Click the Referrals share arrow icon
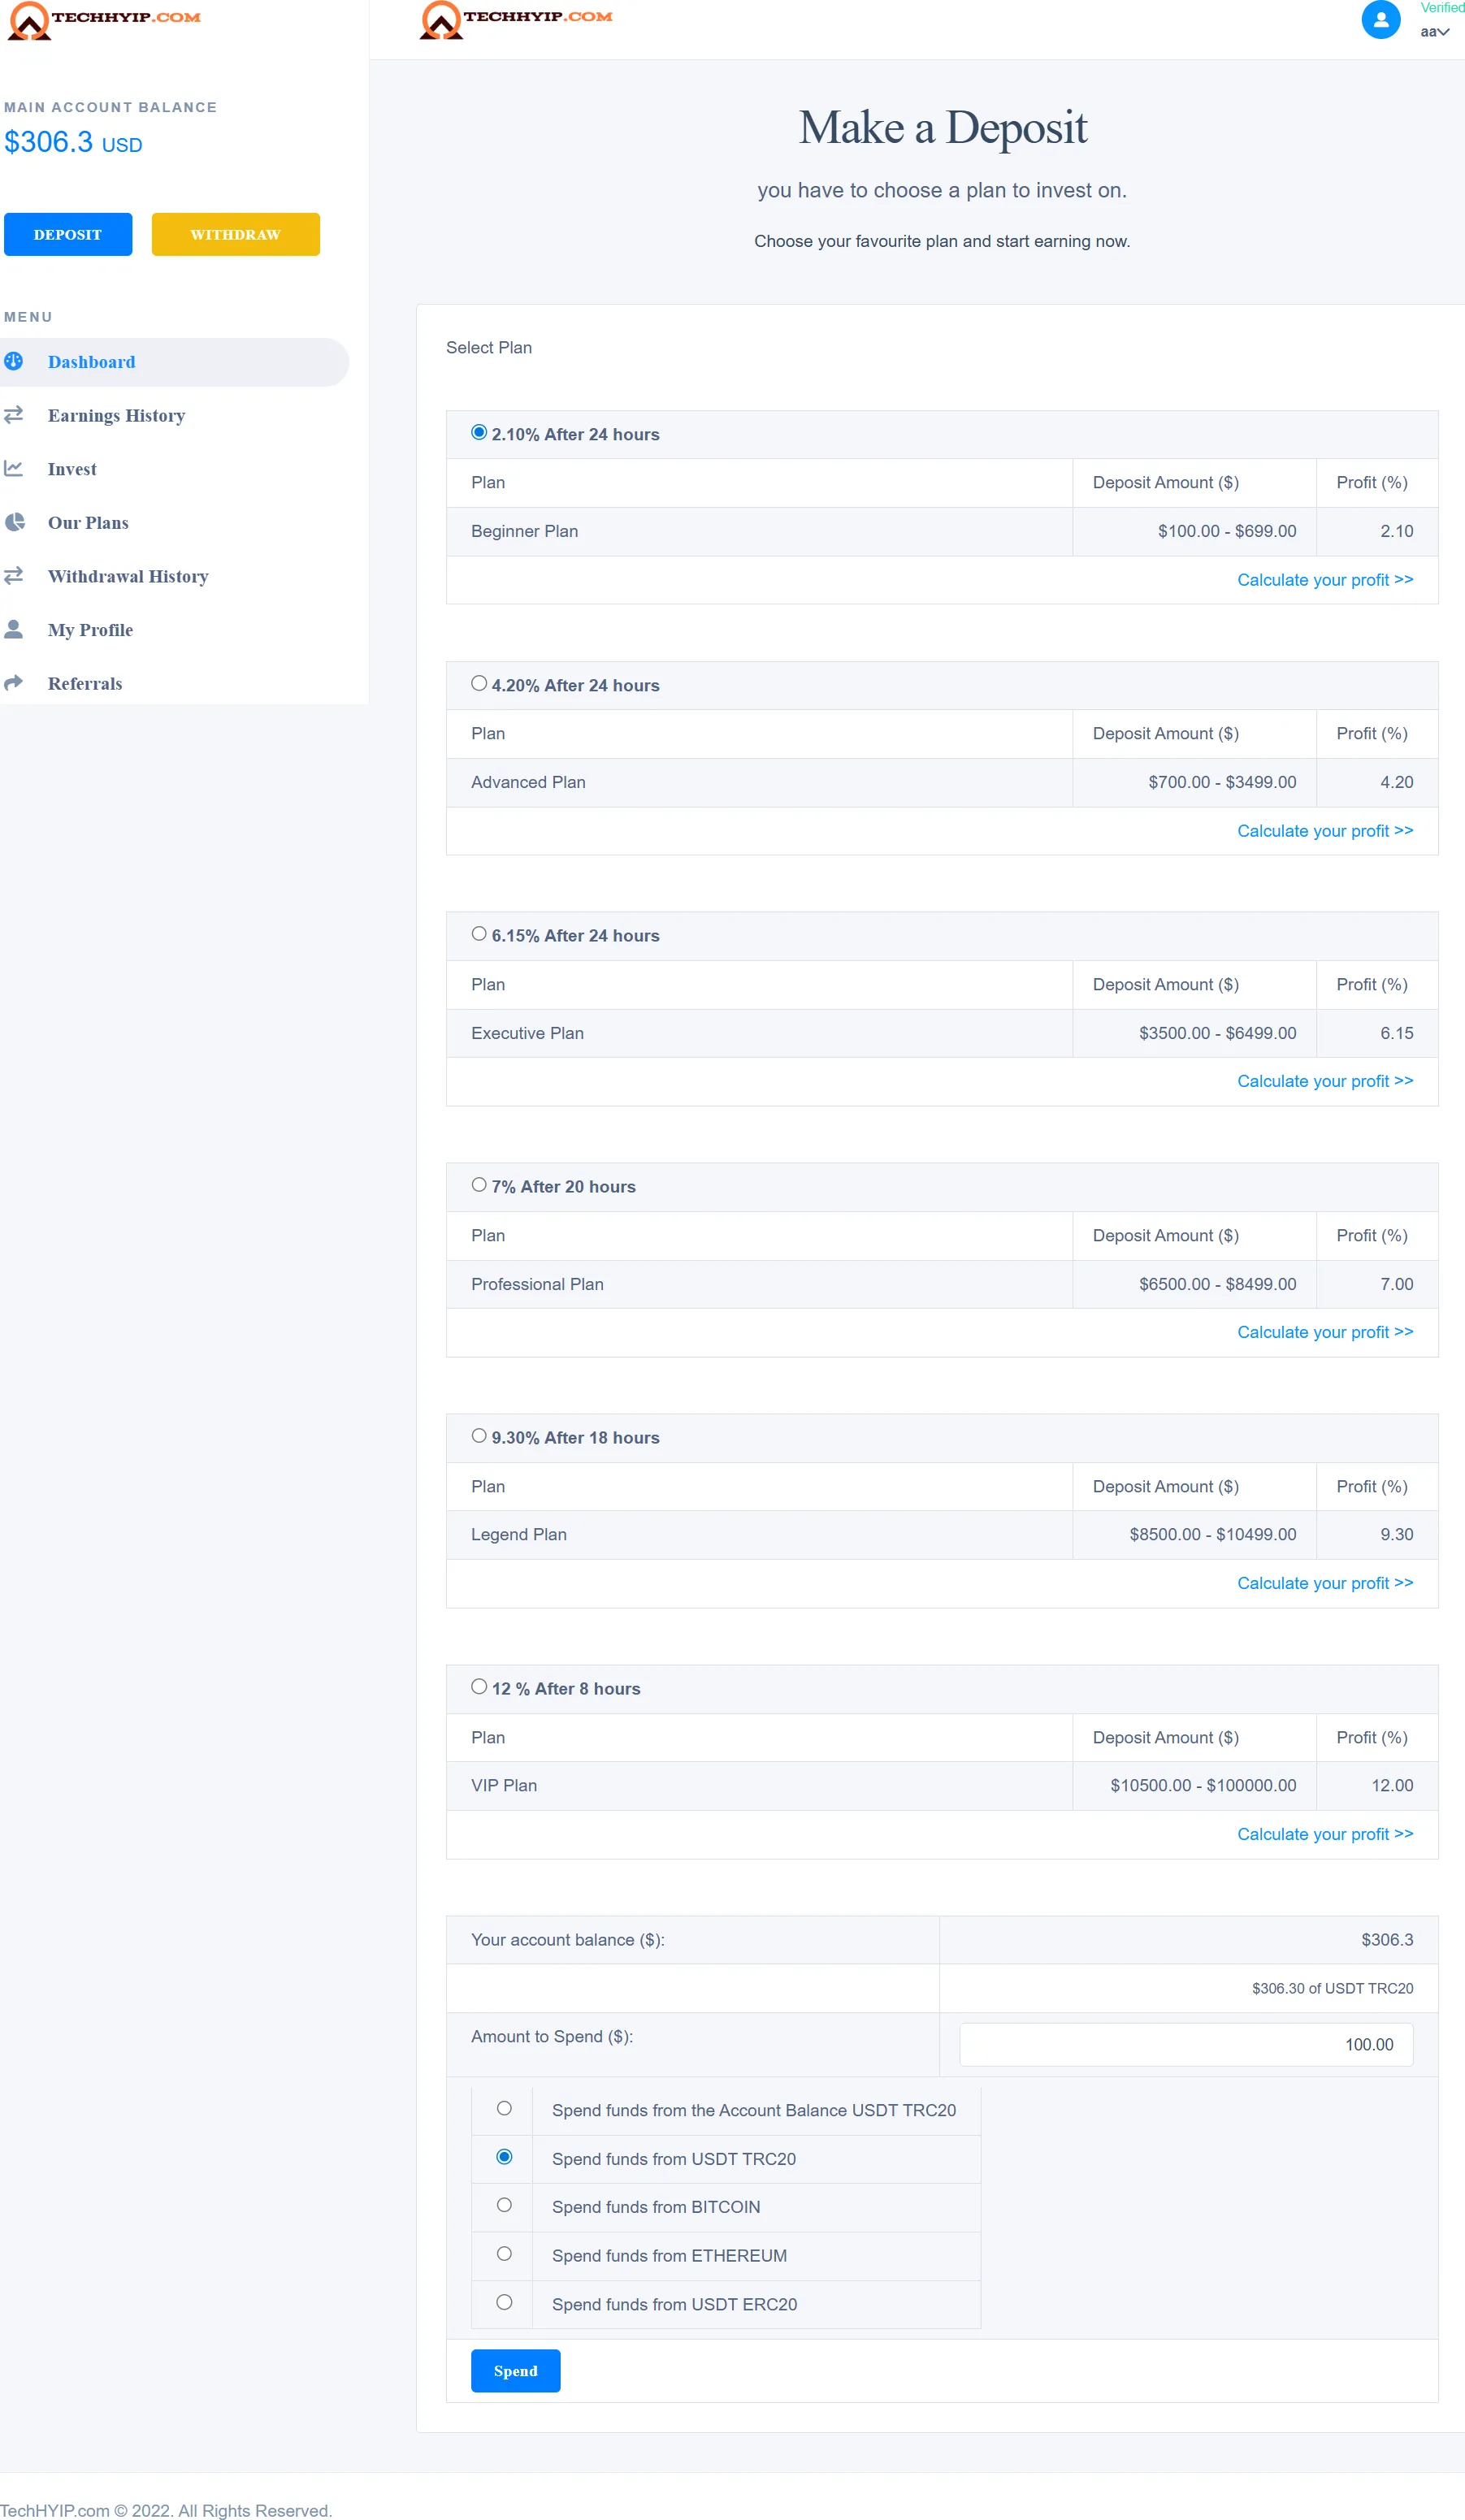This screenshot has width=1465, height=2520. click(x=14, y=683)
